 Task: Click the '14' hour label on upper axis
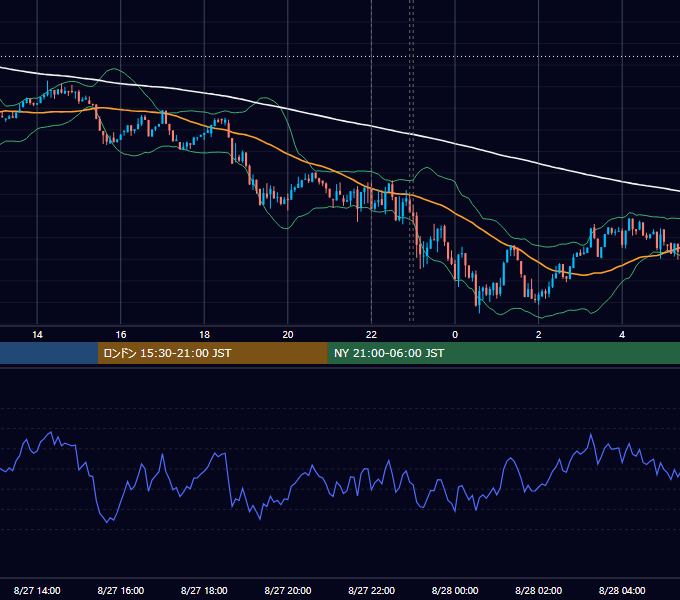[x=37, y=335]
